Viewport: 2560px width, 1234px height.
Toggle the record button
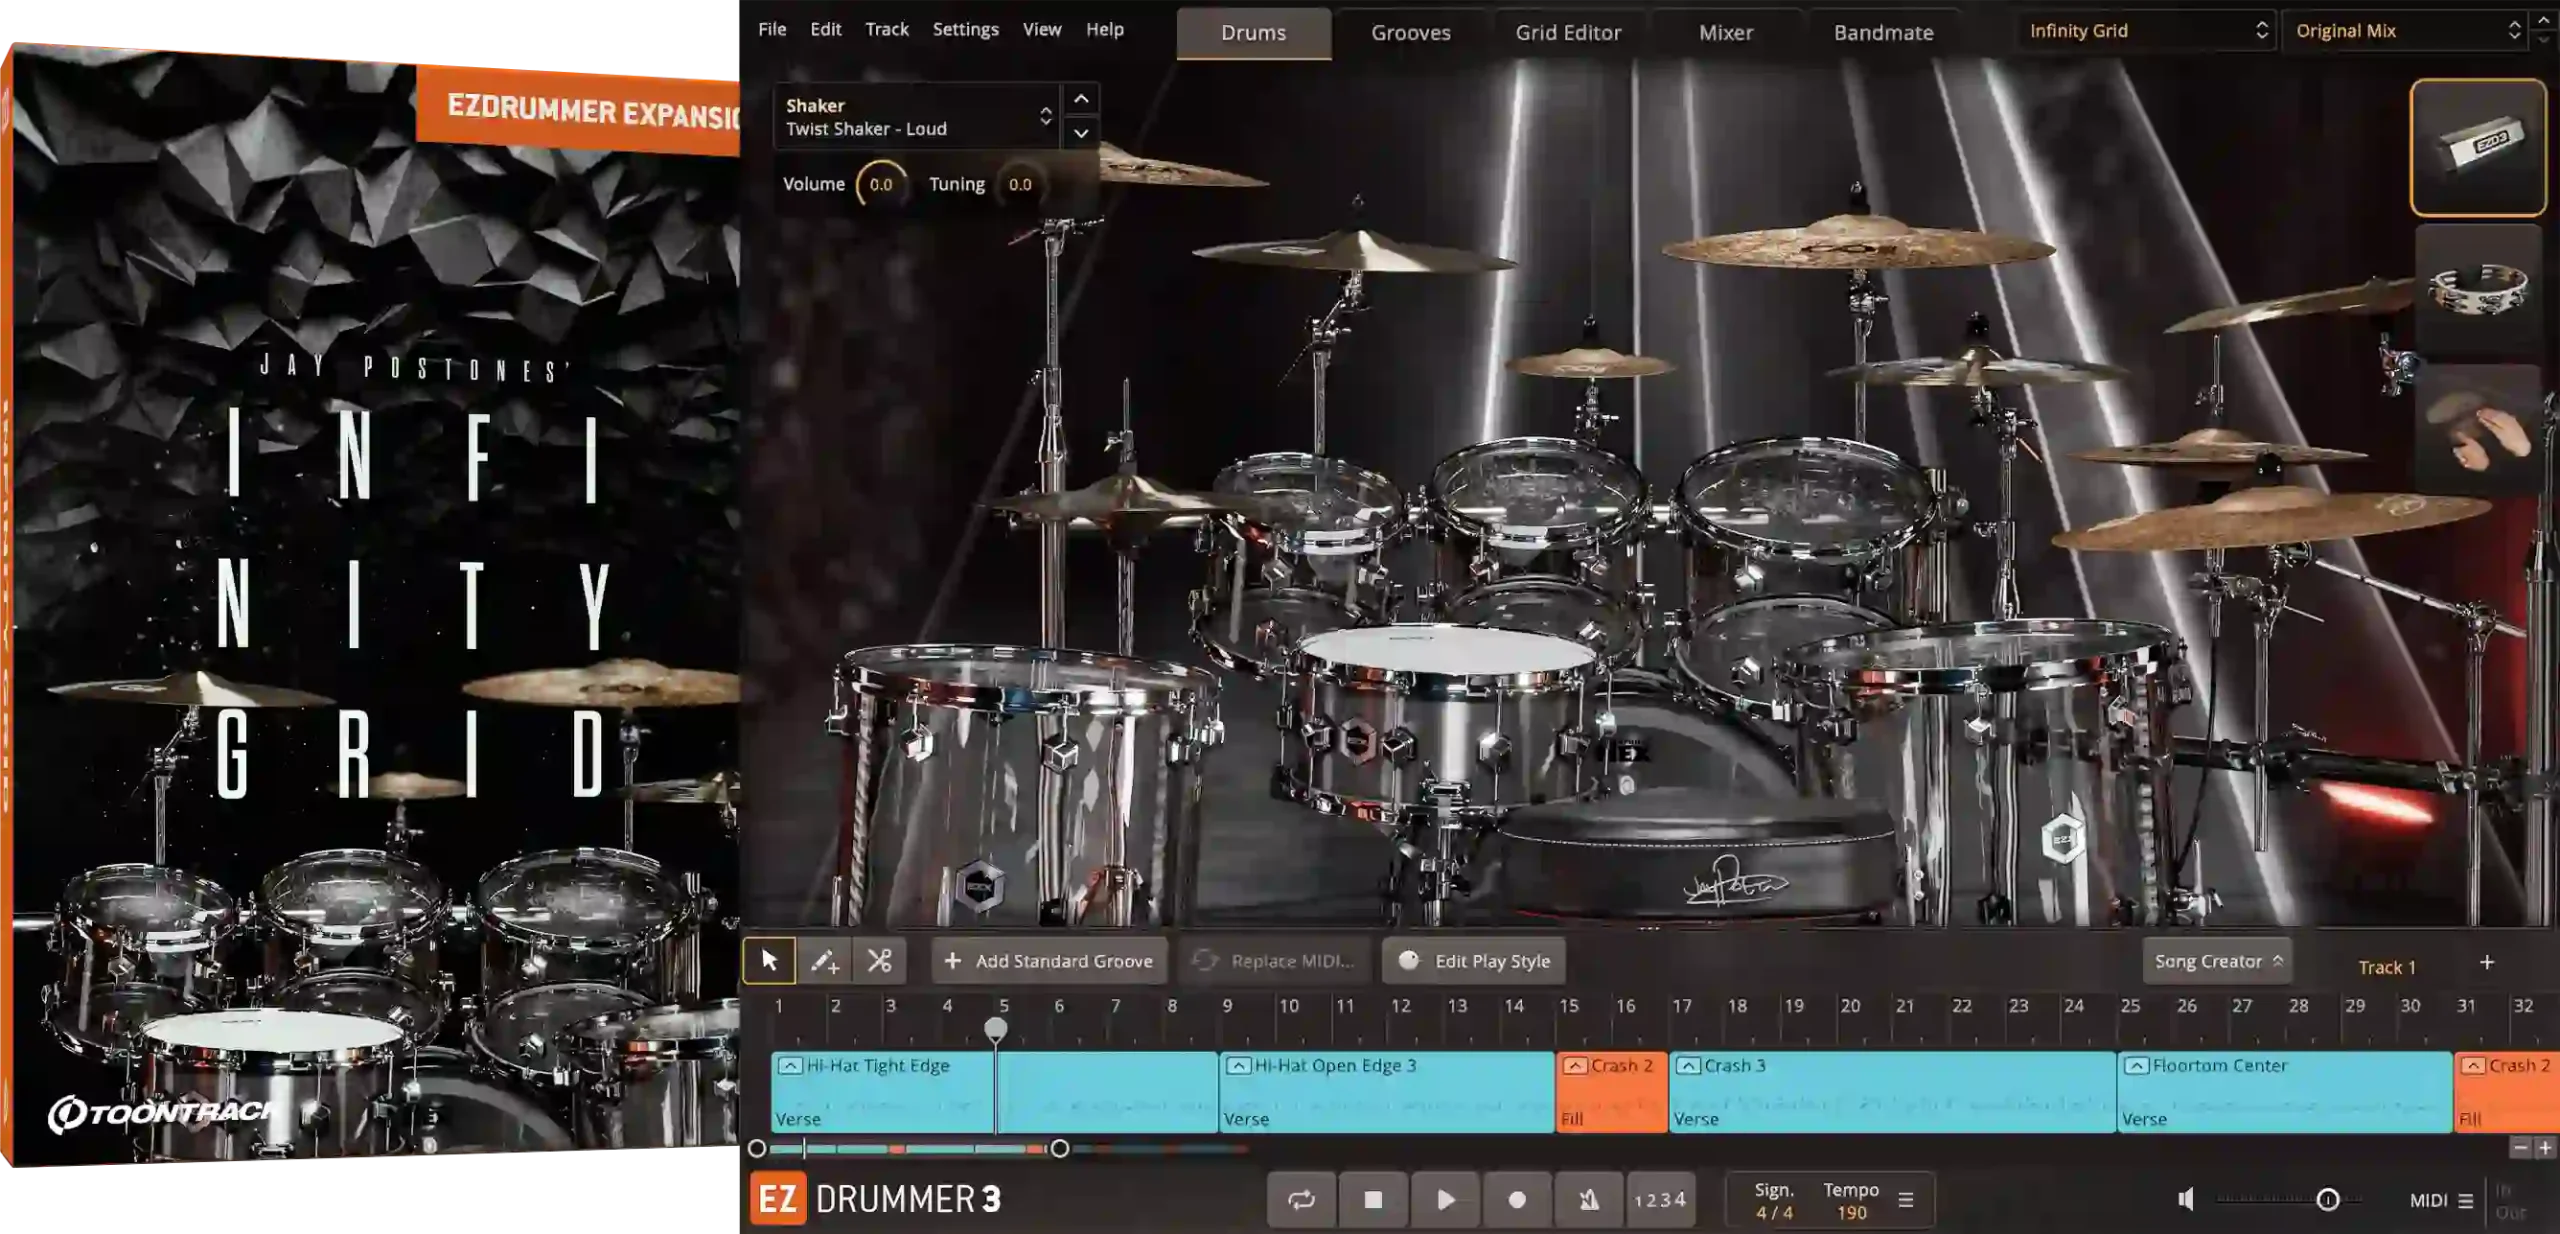(1516, 1199)
